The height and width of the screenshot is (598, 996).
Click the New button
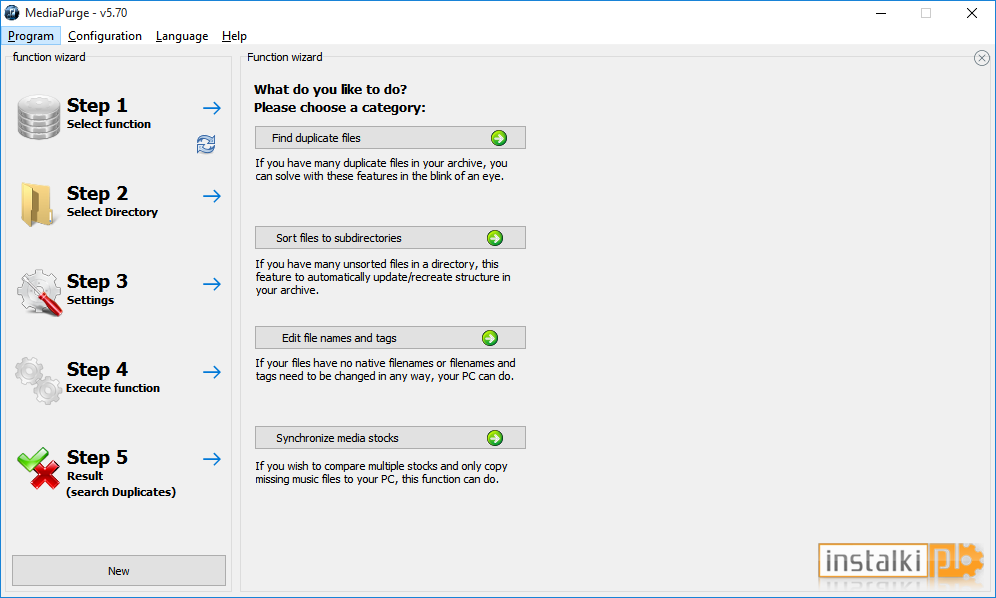pyautogui.click(x=119, y=571)
